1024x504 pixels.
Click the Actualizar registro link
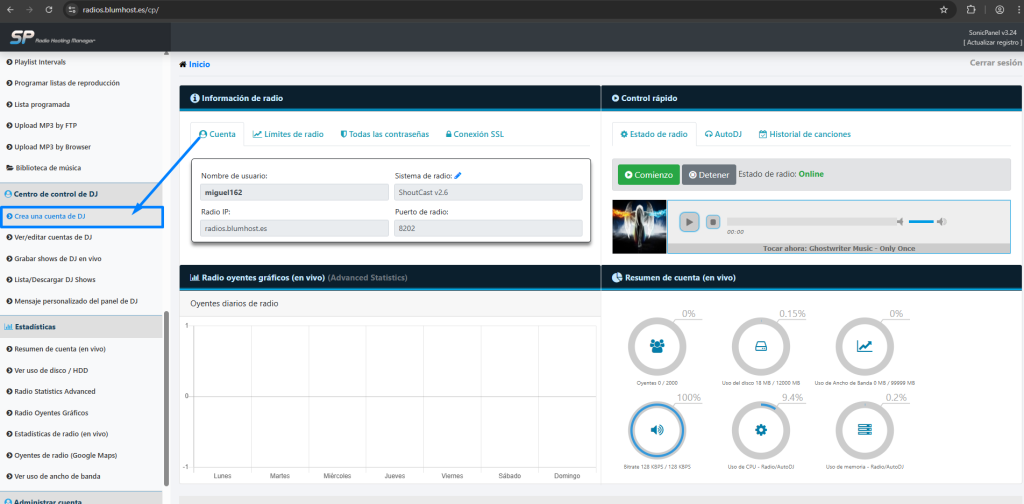[x=993, y=42]
